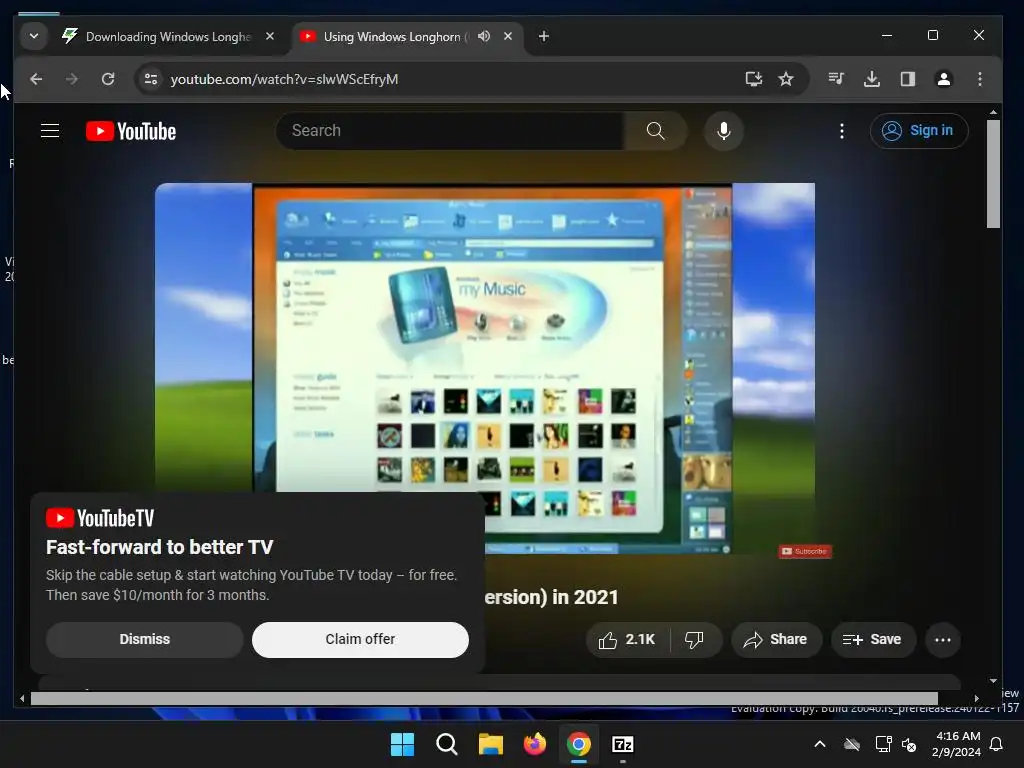Show hidden system tray icons
1024x768 pixels.
pyautogui.click(x=820, y=744)
